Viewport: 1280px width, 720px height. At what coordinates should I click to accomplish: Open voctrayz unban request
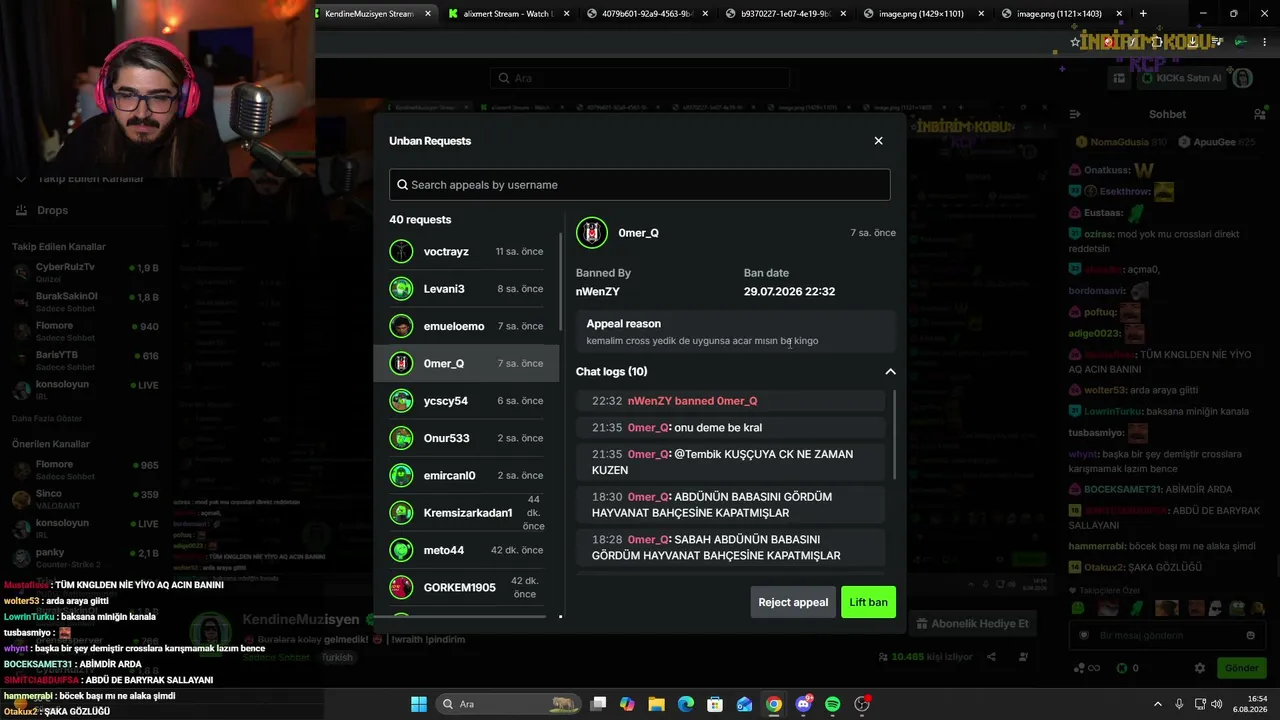point(466,252)
